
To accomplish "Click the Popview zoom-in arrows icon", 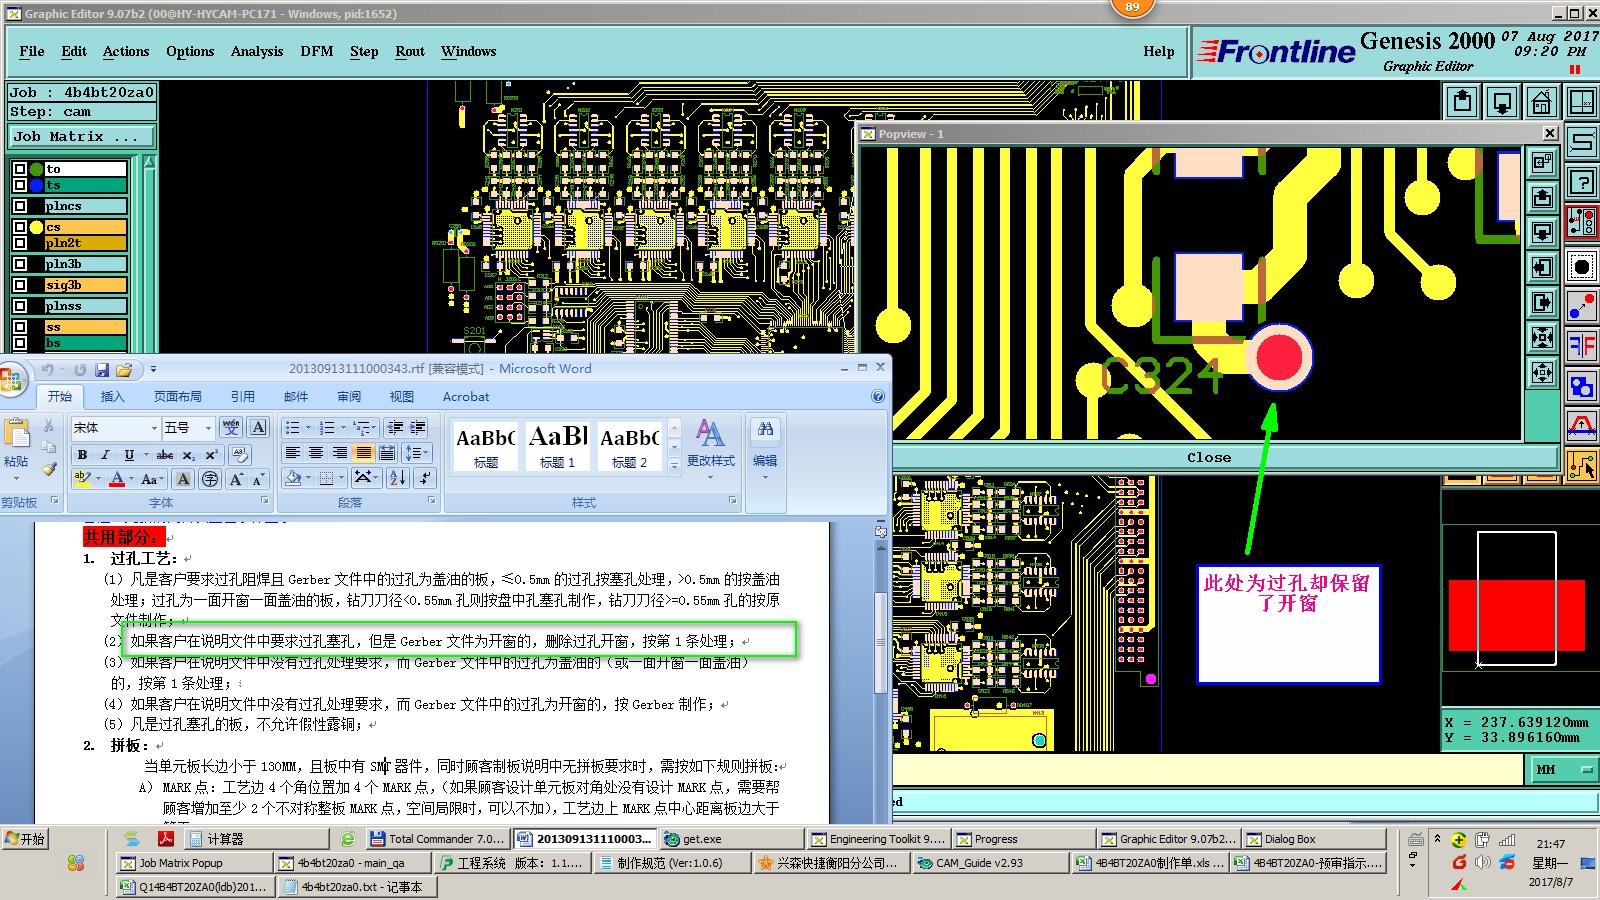I will 1542,338.
